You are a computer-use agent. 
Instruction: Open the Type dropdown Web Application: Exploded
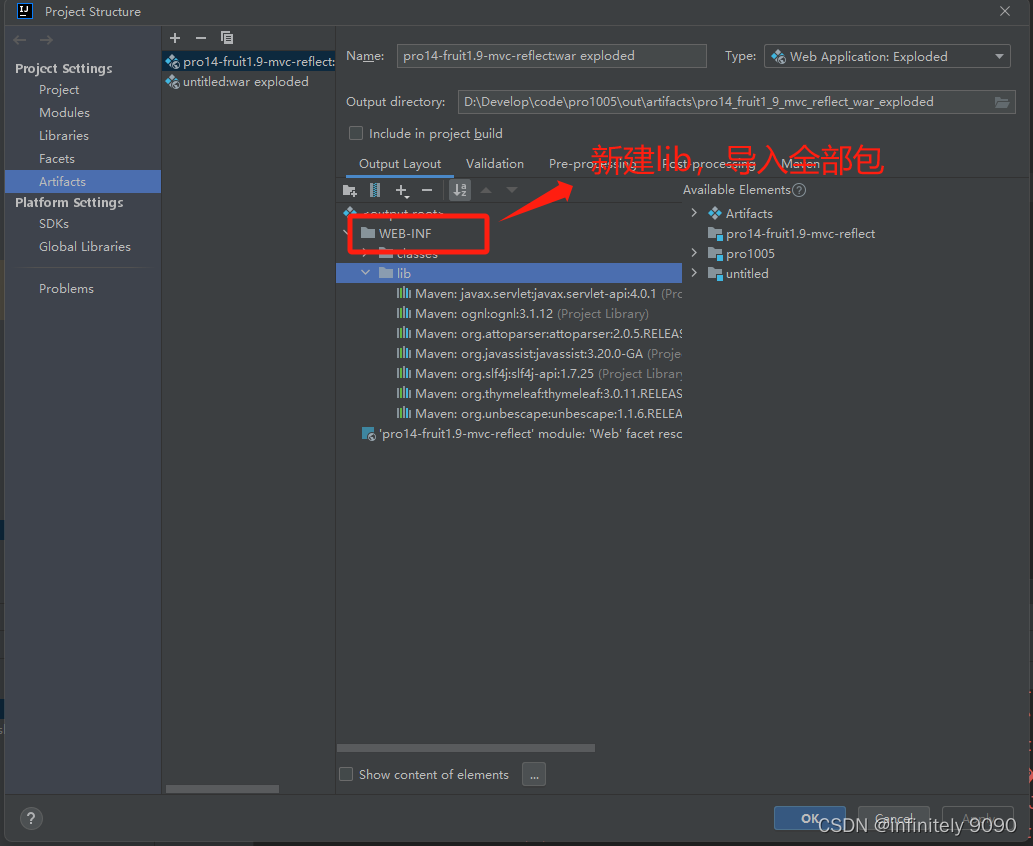click(x=887, y=57)
